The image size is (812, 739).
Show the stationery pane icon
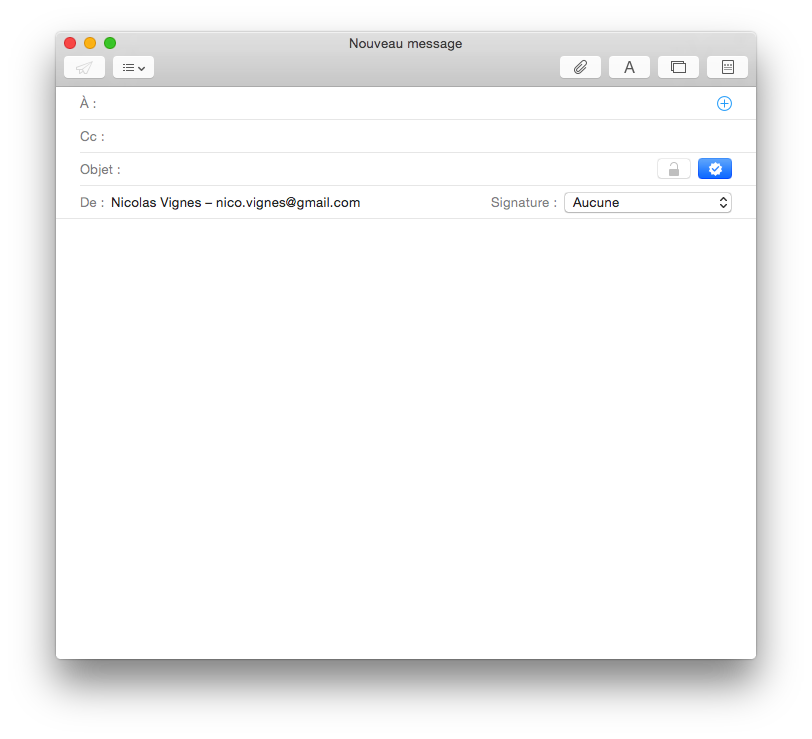(x=728, y=67)
